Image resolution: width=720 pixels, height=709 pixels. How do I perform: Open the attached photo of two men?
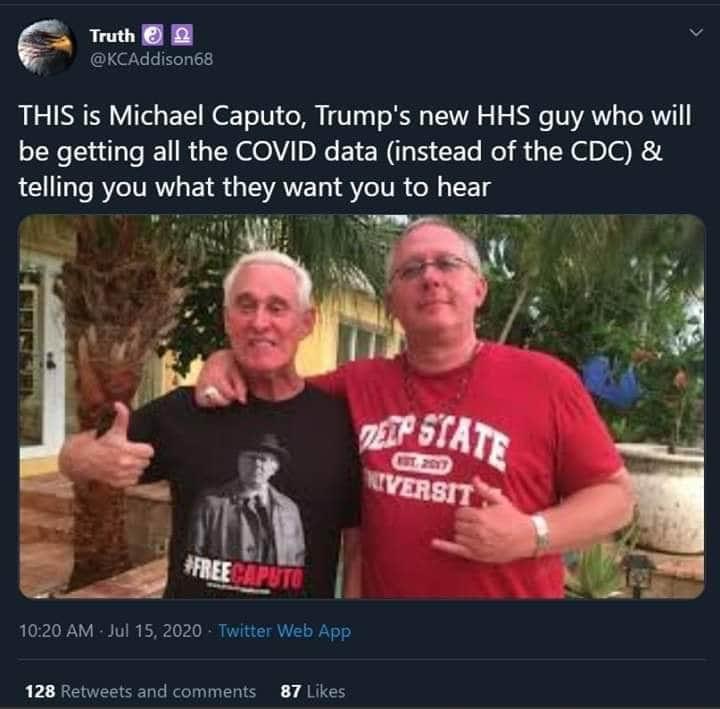pyautogui.click(x=362, y=407)
